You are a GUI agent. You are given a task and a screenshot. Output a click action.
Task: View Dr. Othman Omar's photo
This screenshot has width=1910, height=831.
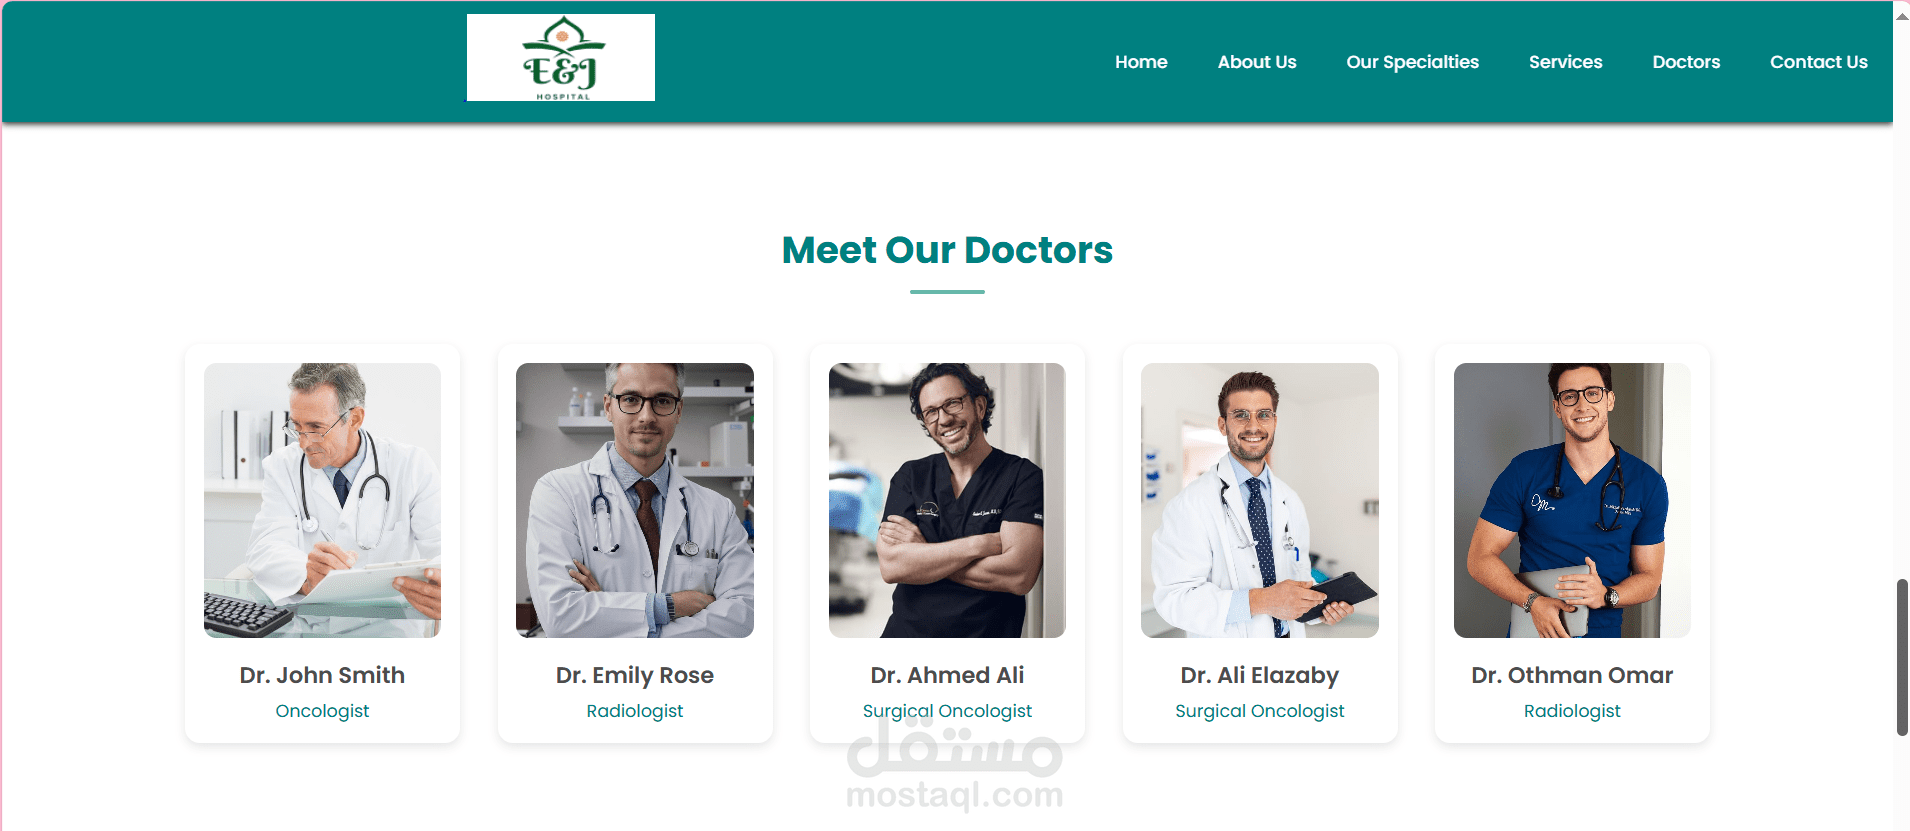click(x=1572, y=500)
